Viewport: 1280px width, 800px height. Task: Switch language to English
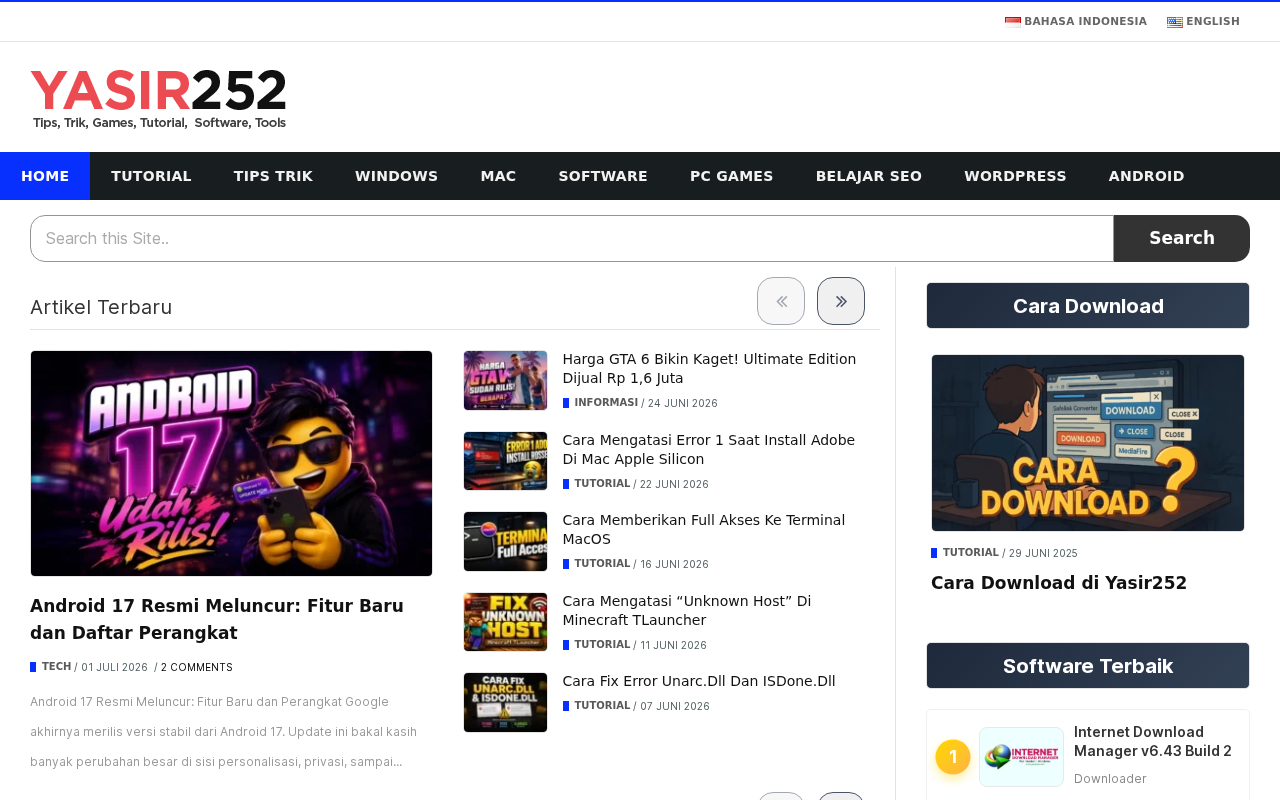1203,22
